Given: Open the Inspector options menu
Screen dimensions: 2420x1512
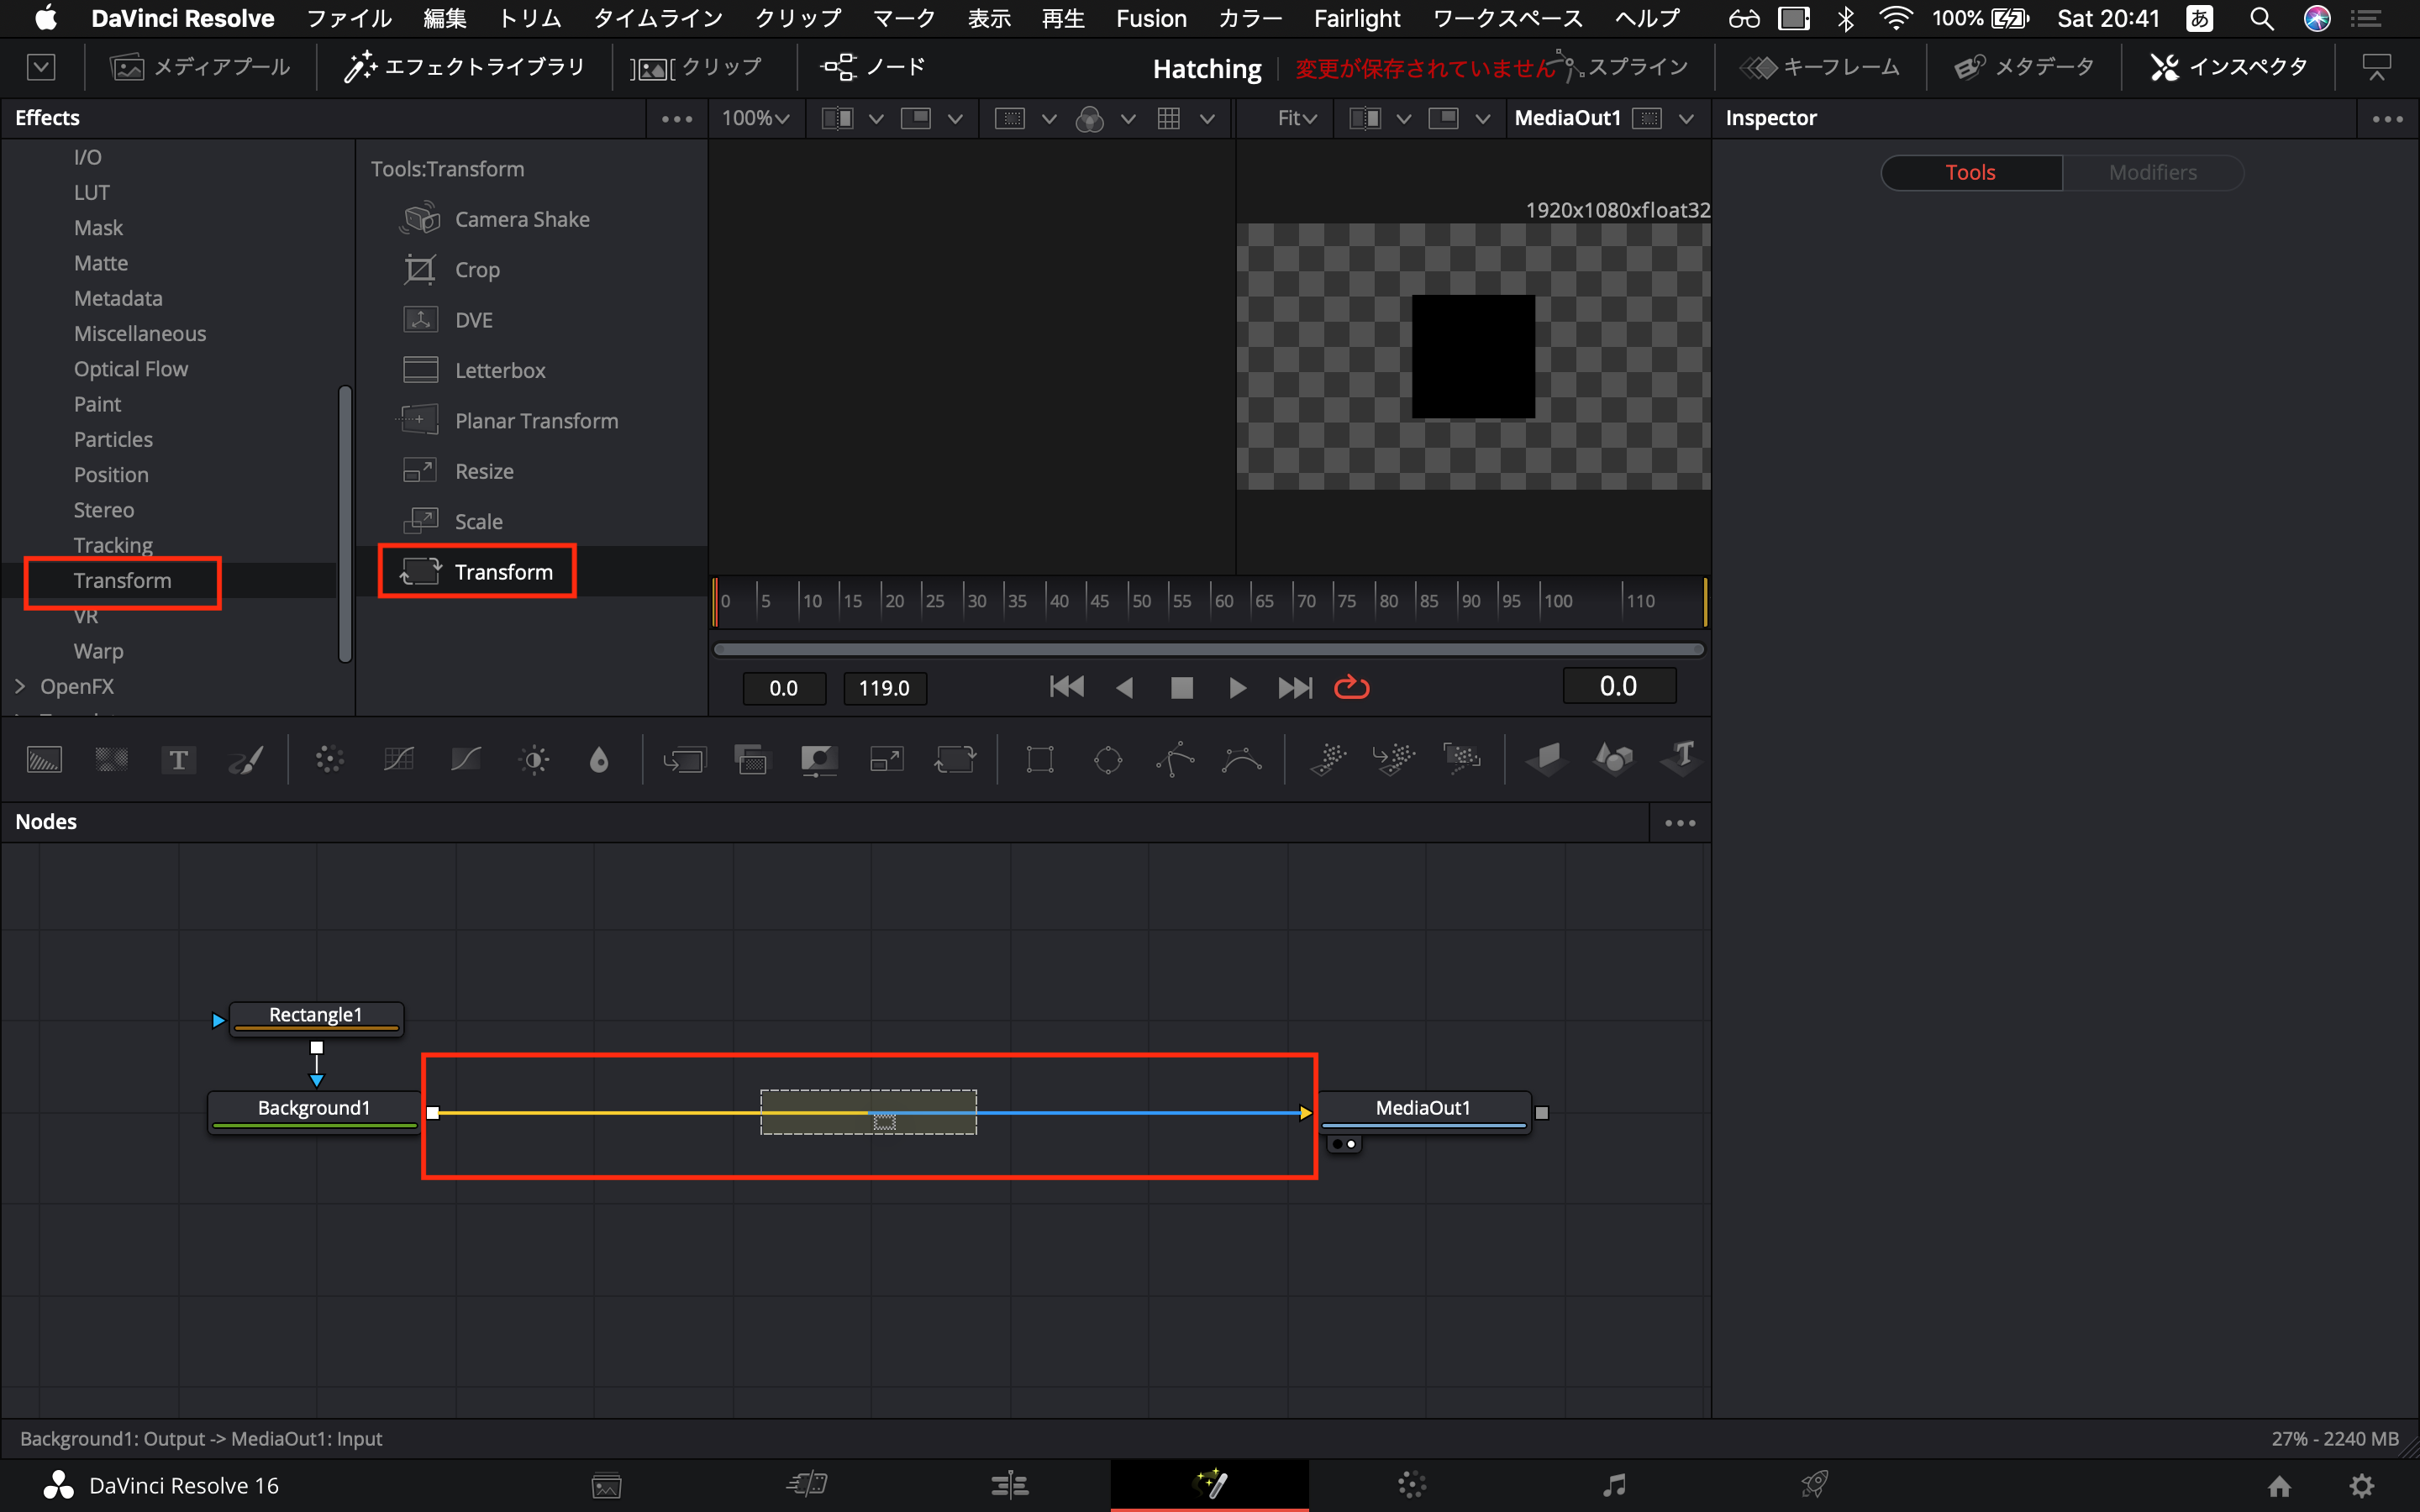Looking at the screenshot, I should (2388, 119).
